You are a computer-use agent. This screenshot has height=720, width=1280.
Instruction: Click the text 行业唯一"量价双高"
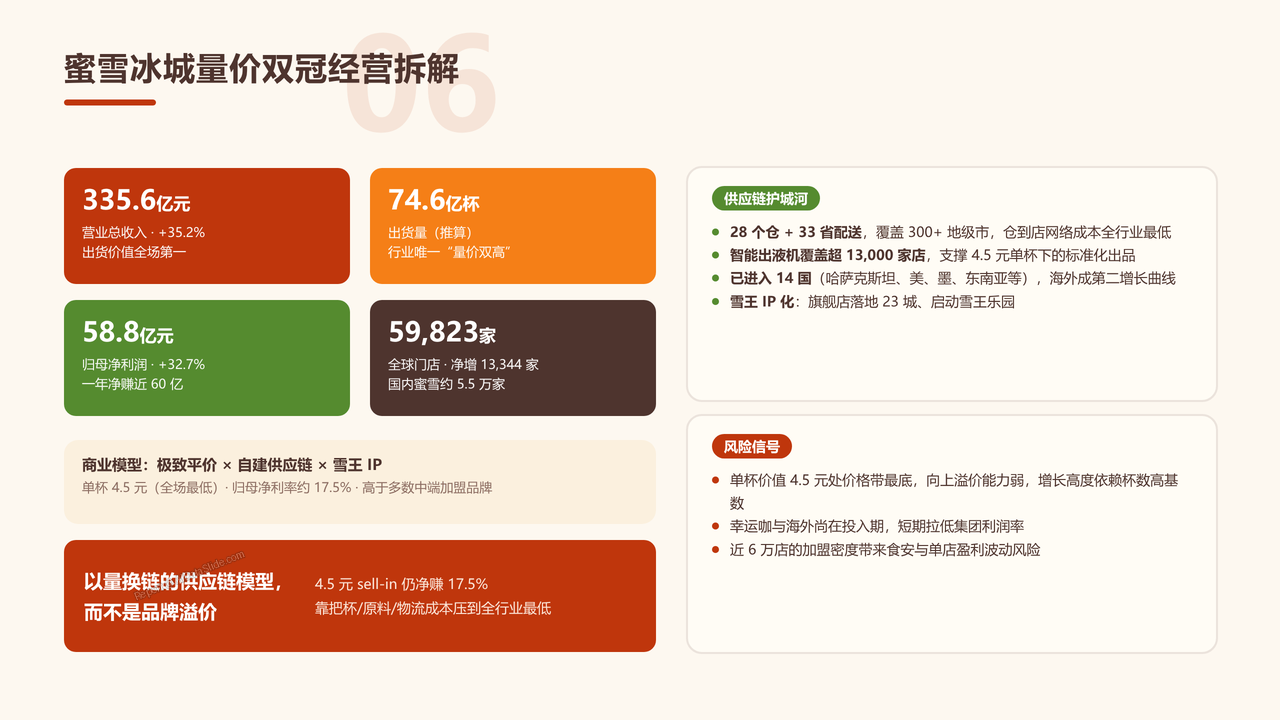(x=449, y=251)
